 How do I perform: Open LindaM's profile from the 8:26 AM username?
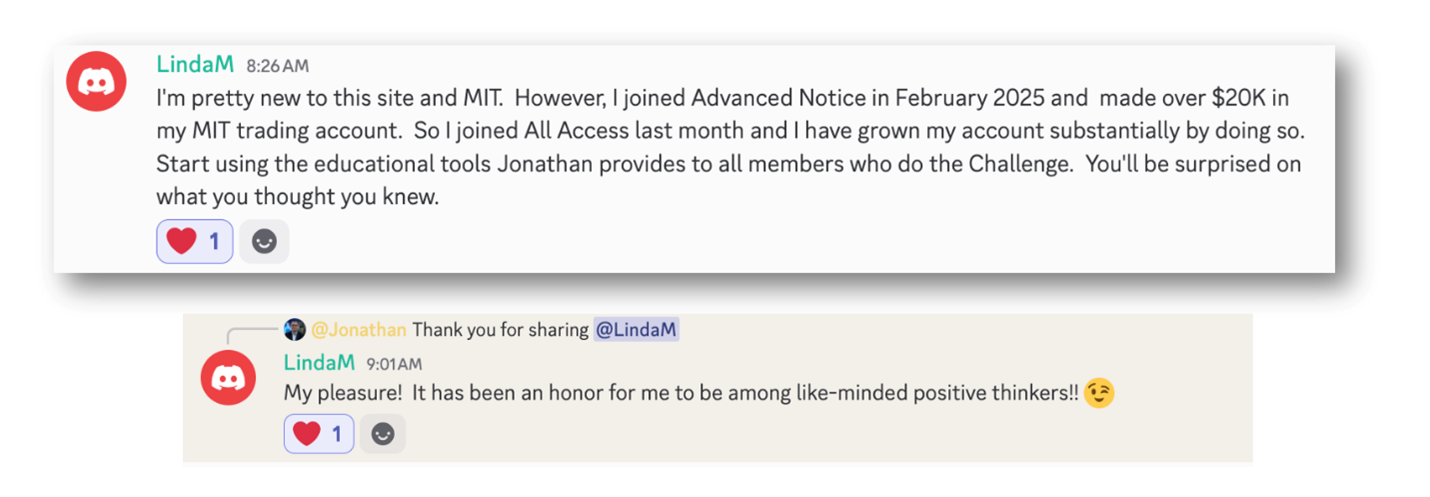[x=195, y=65]
